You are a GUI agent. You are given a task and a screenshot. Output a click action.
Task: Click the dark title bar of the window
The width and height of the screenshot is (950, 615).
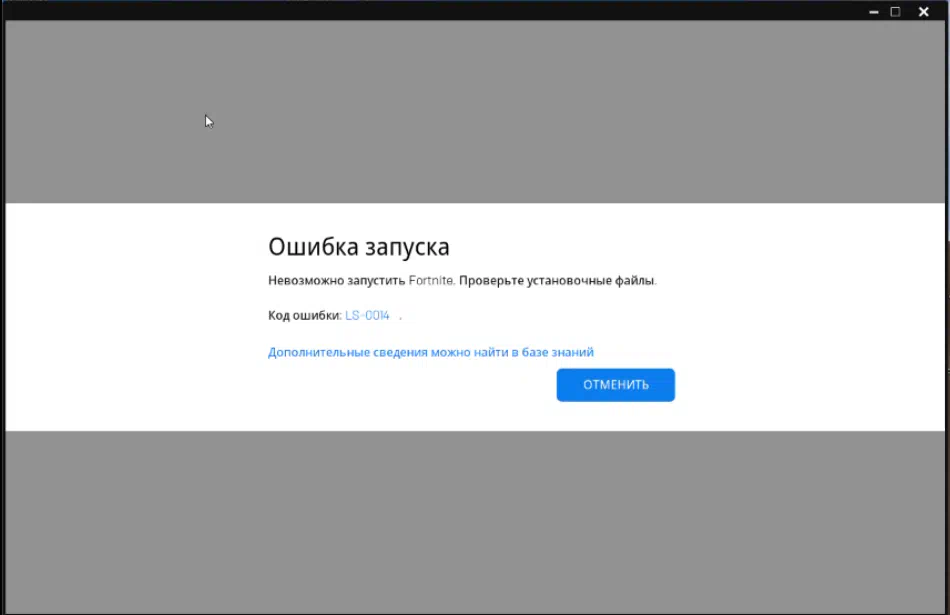[x=450, y=11]
